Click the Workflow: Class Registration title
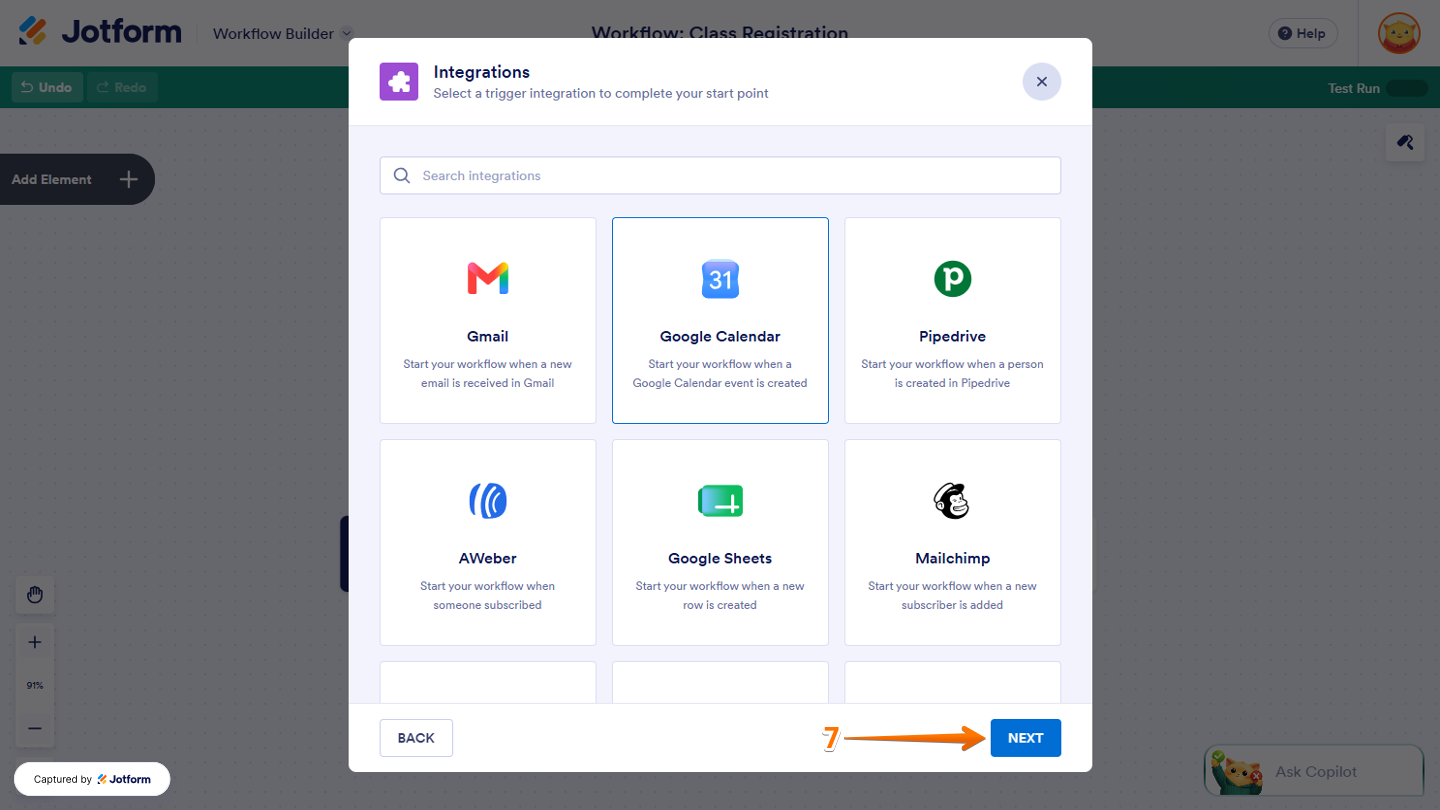Image resolution: width=1440 pixels, height=810 pixels. (x=720, y=33)
